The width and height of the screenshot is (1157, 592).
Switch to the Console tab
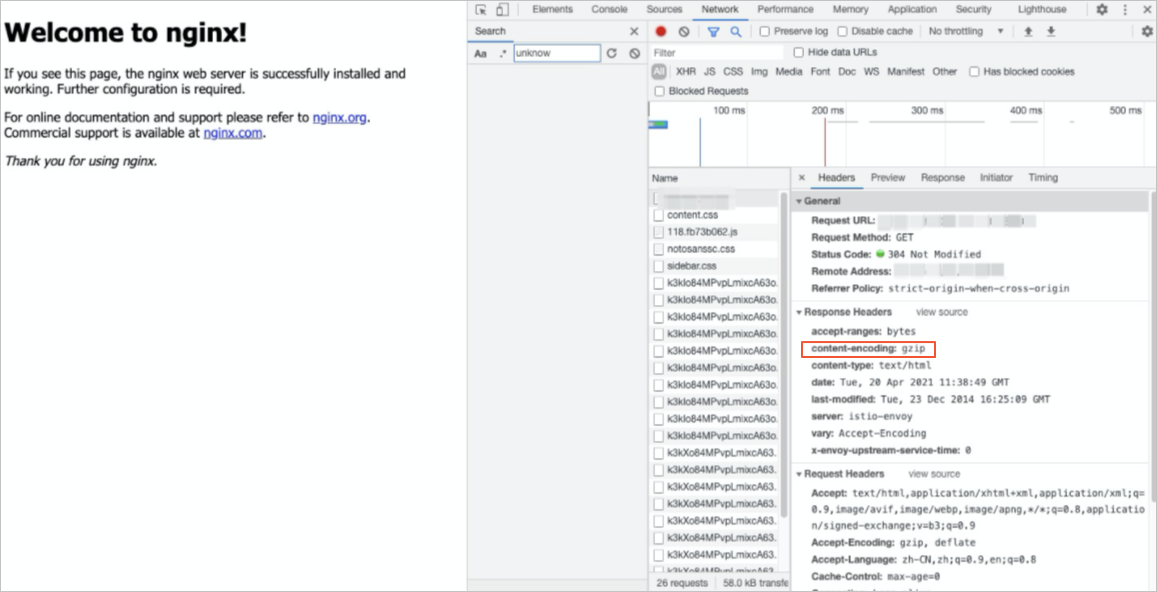[609, 10]
